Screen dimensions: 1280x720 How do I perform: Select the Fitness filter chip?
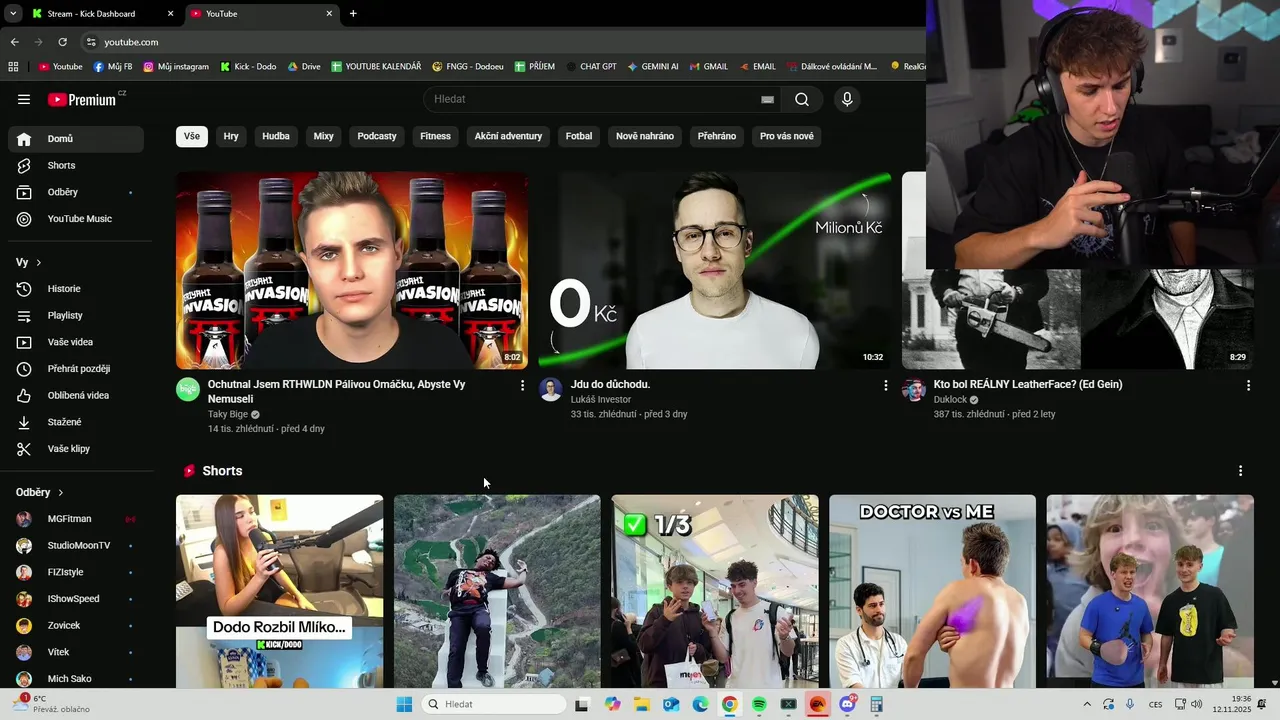435,136
